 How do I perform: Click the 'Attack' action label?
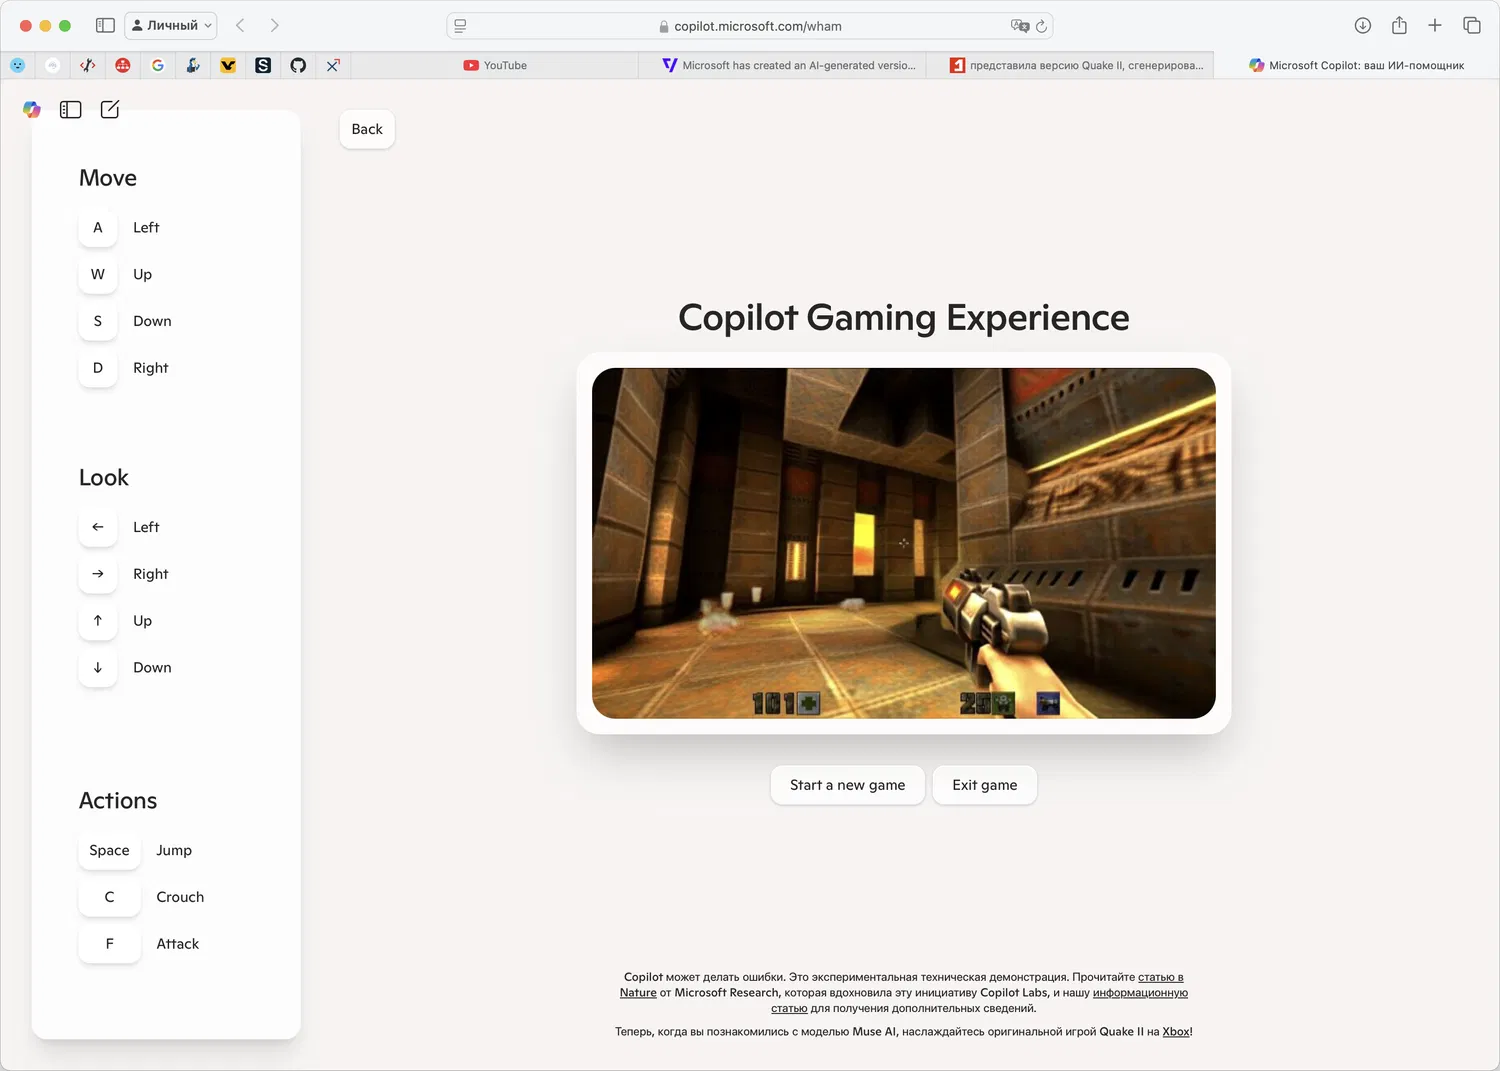pos(178,944)
